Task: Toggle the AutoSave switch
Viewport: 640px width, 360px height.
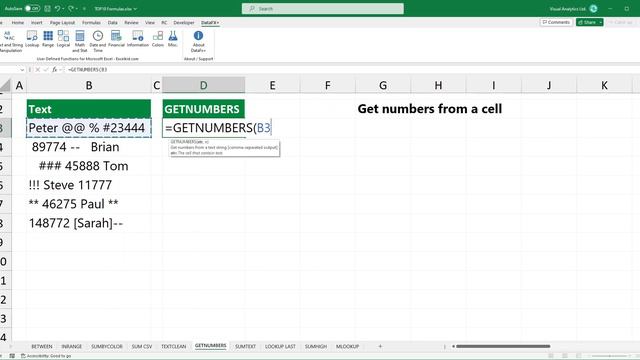Action: click(32, 8)
